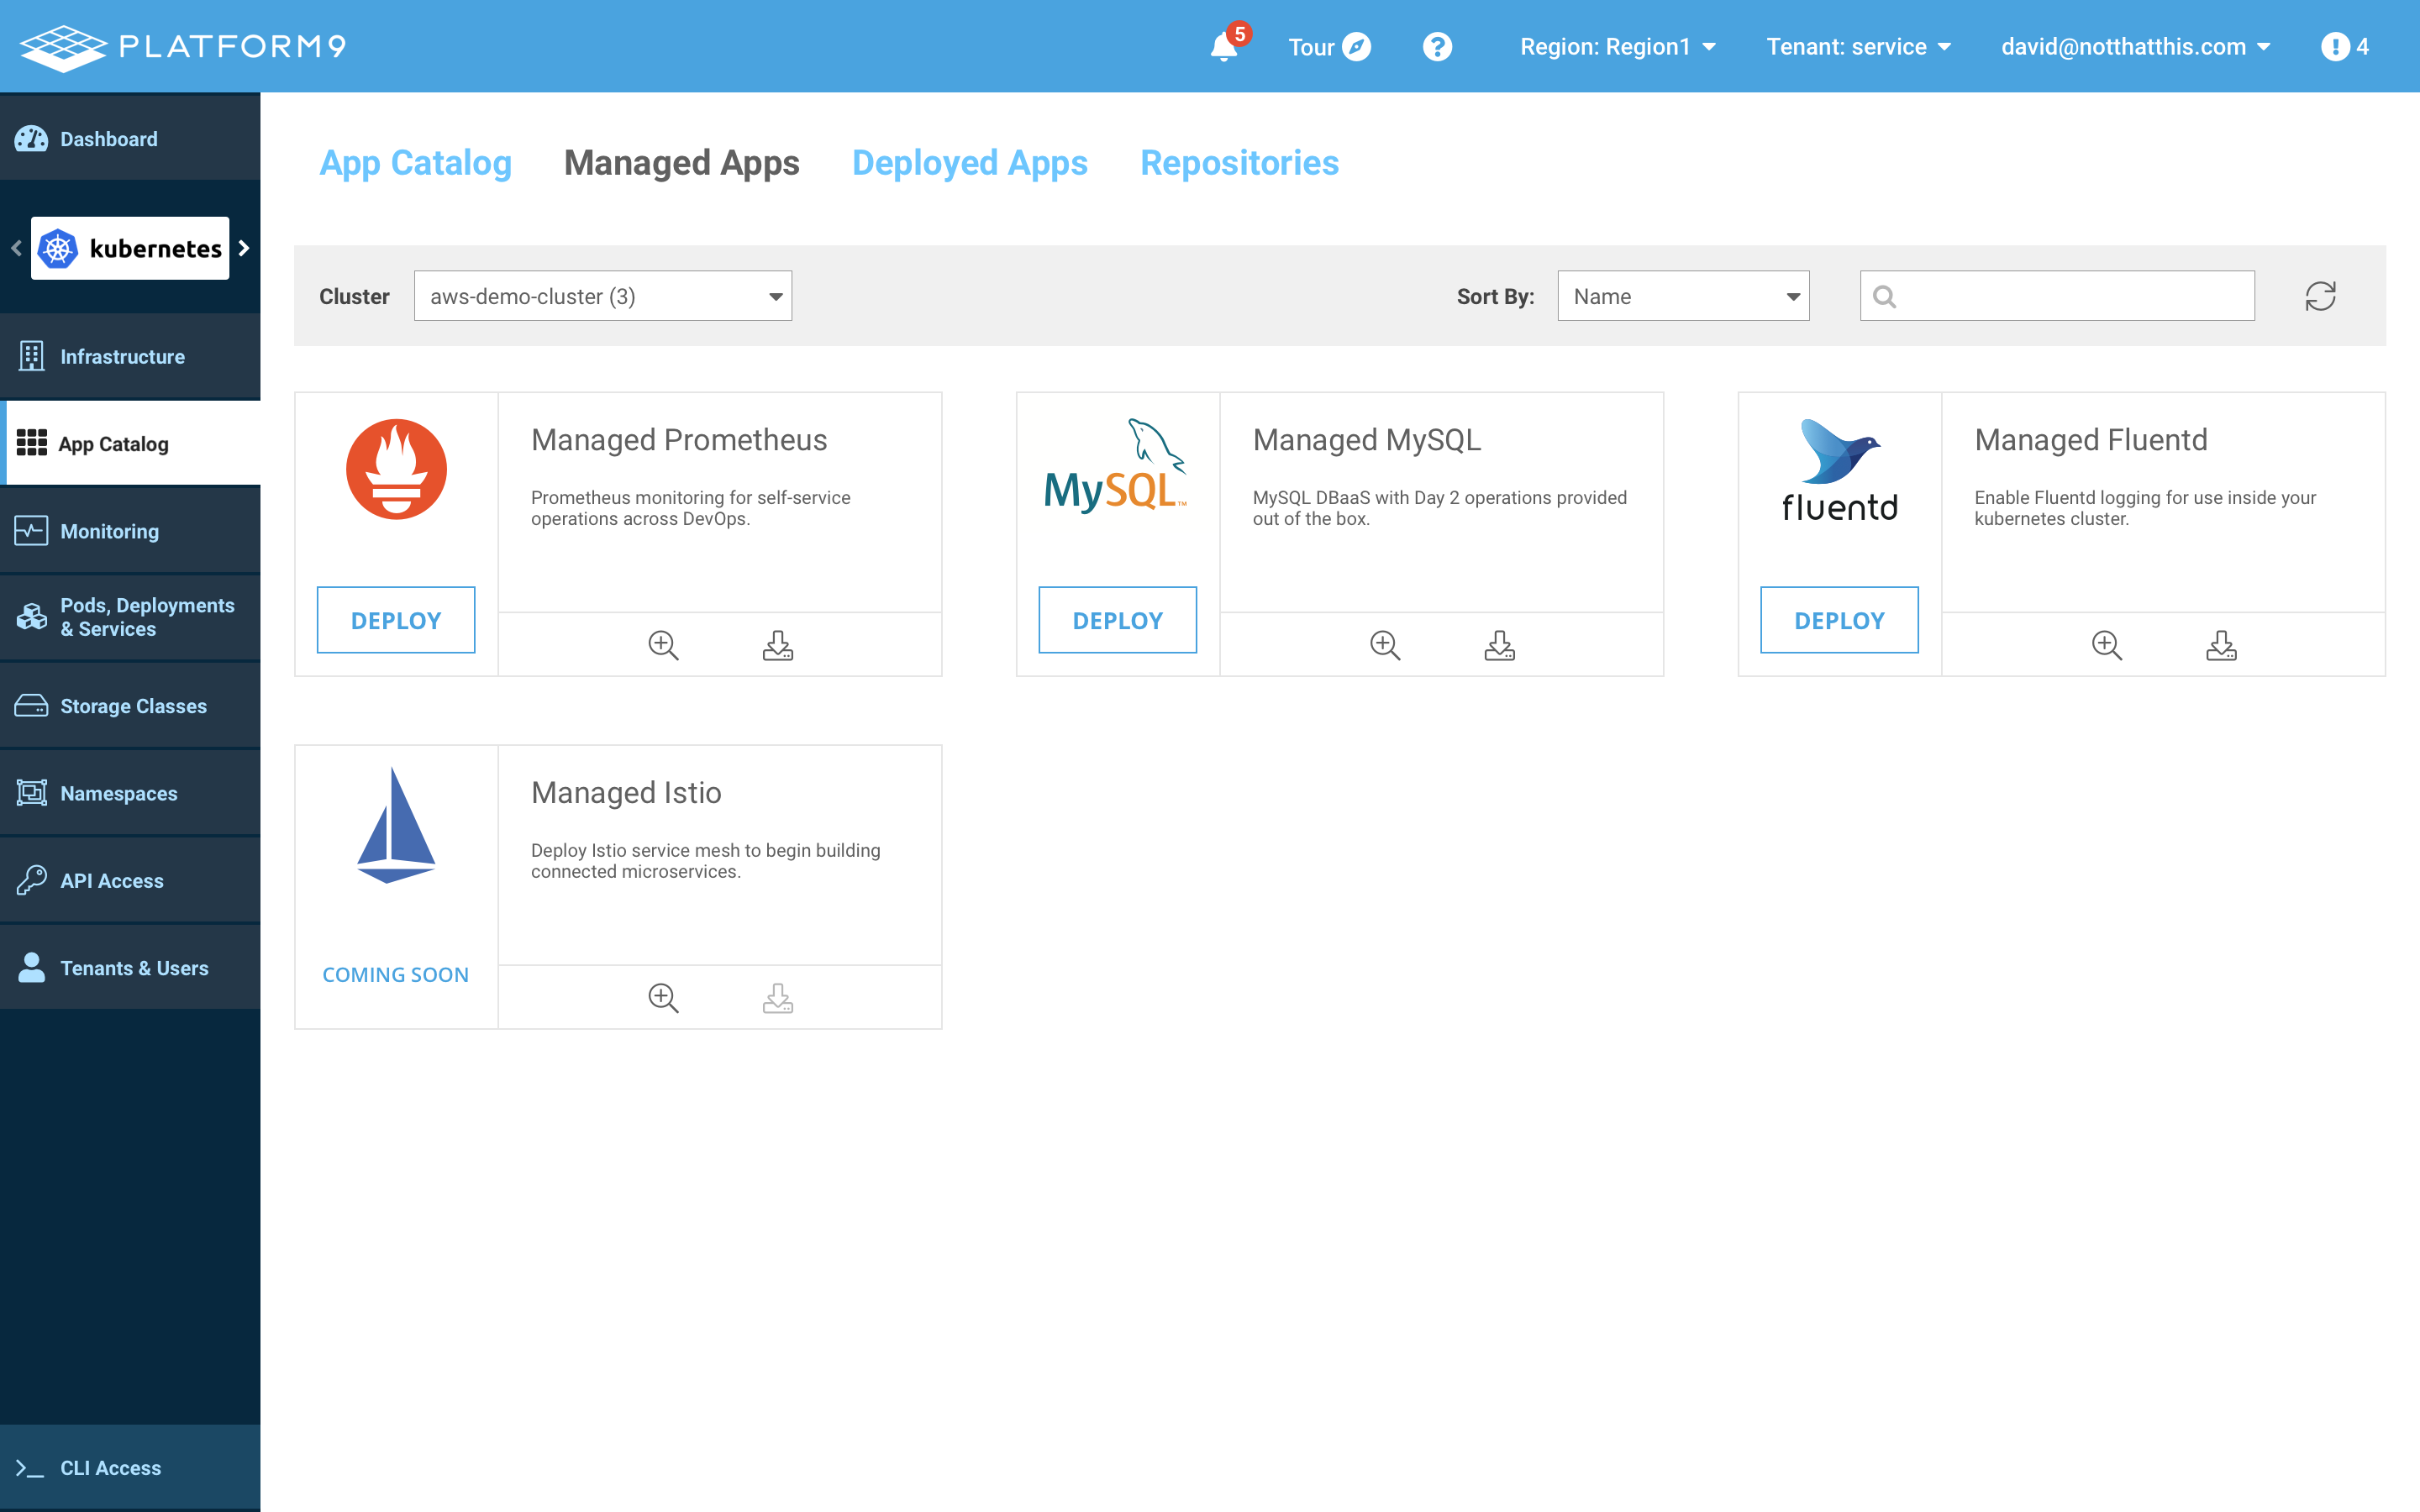Open Dashboard in the sidebar
The height and width of the screenshot is (1512, 2420).
click(x=130, y=139)
